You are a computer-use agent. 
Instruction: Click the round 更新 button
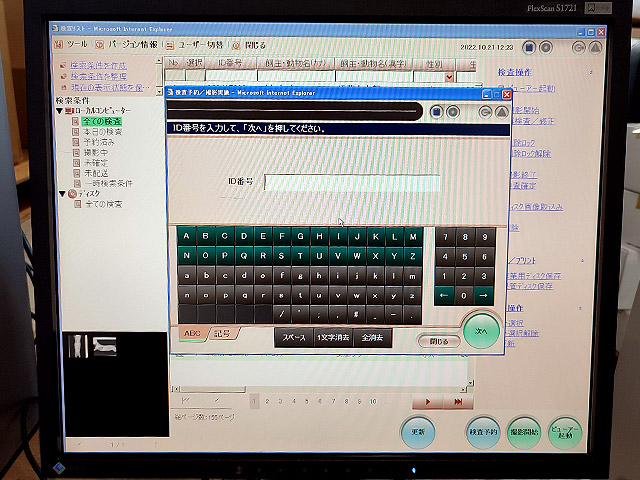click(x=418, y=432)
